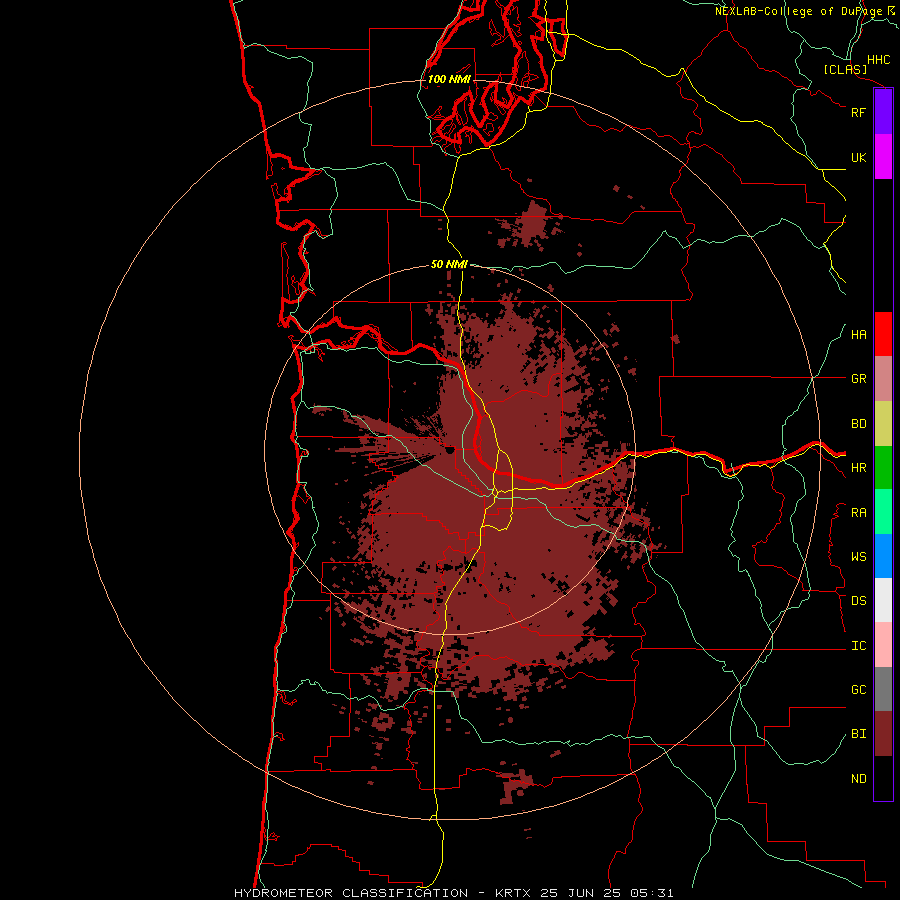
Task: Select the GR pink legend swatch
Action: [x=883, y=379]
